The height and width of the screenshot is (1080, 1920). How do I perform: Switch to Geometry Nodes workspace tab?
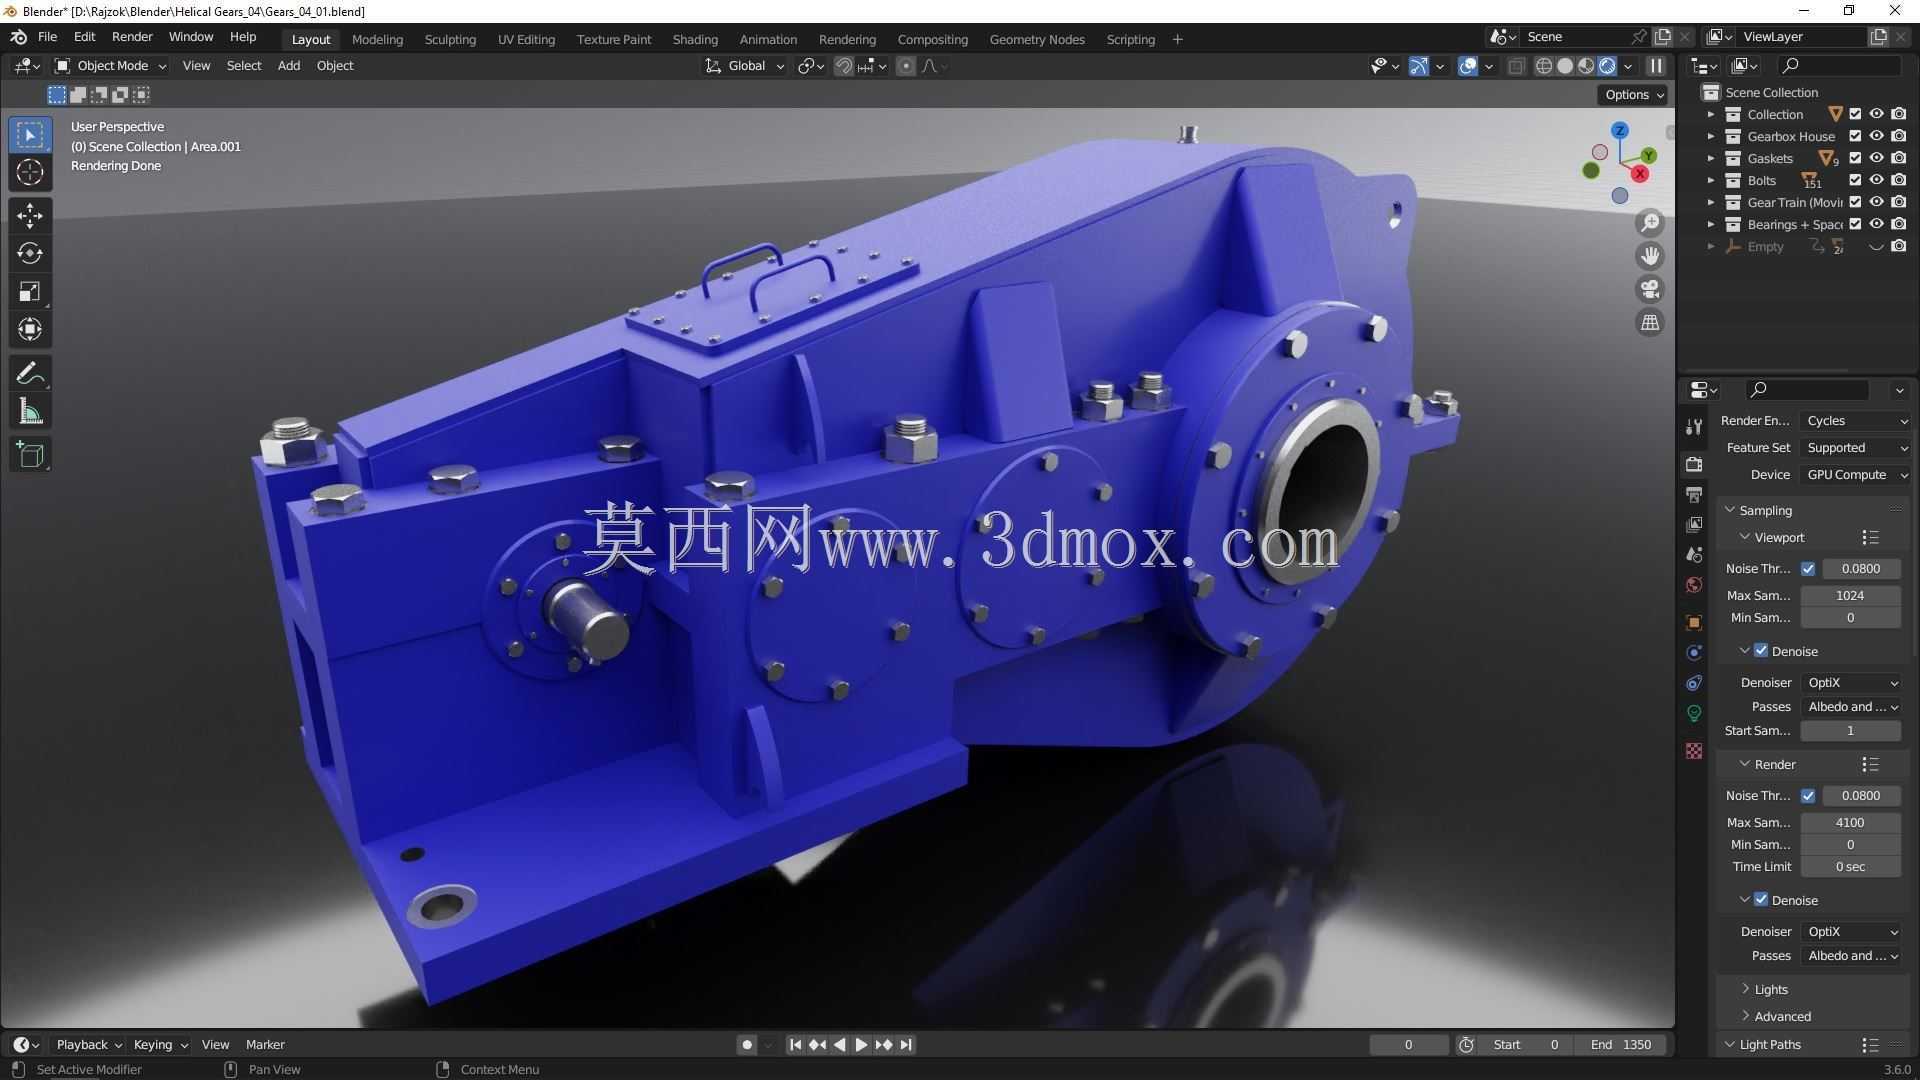[x=1037, y=39]
